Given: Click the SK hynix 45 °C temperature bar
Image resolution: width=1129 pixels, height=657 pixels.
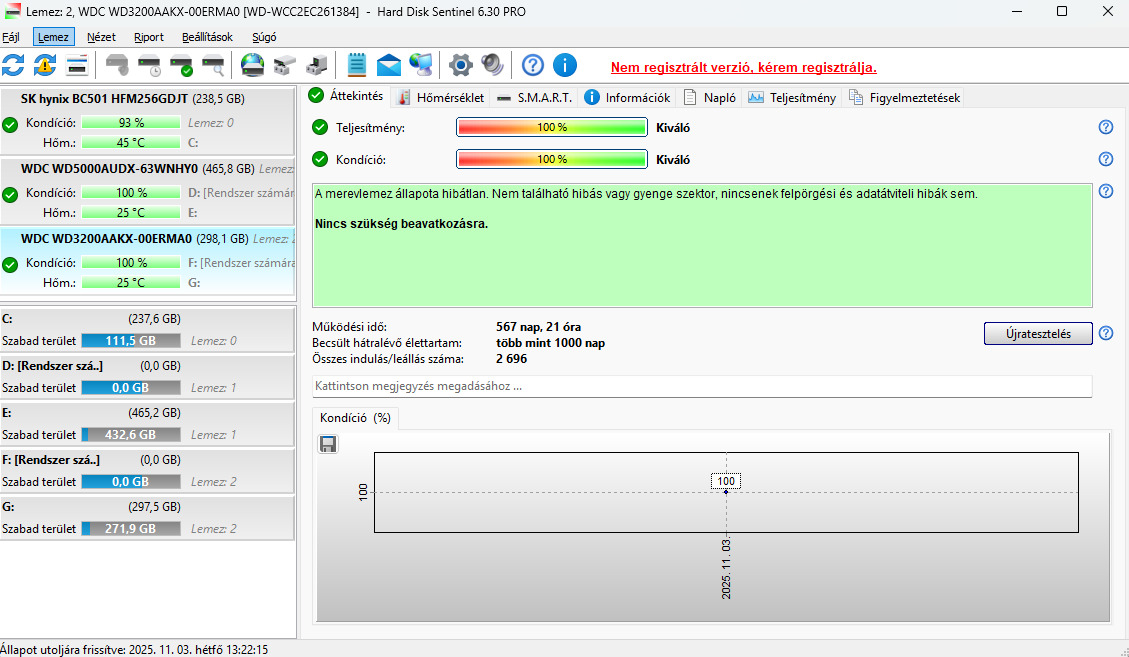Looking at the screenshot, I should [130, 143].
